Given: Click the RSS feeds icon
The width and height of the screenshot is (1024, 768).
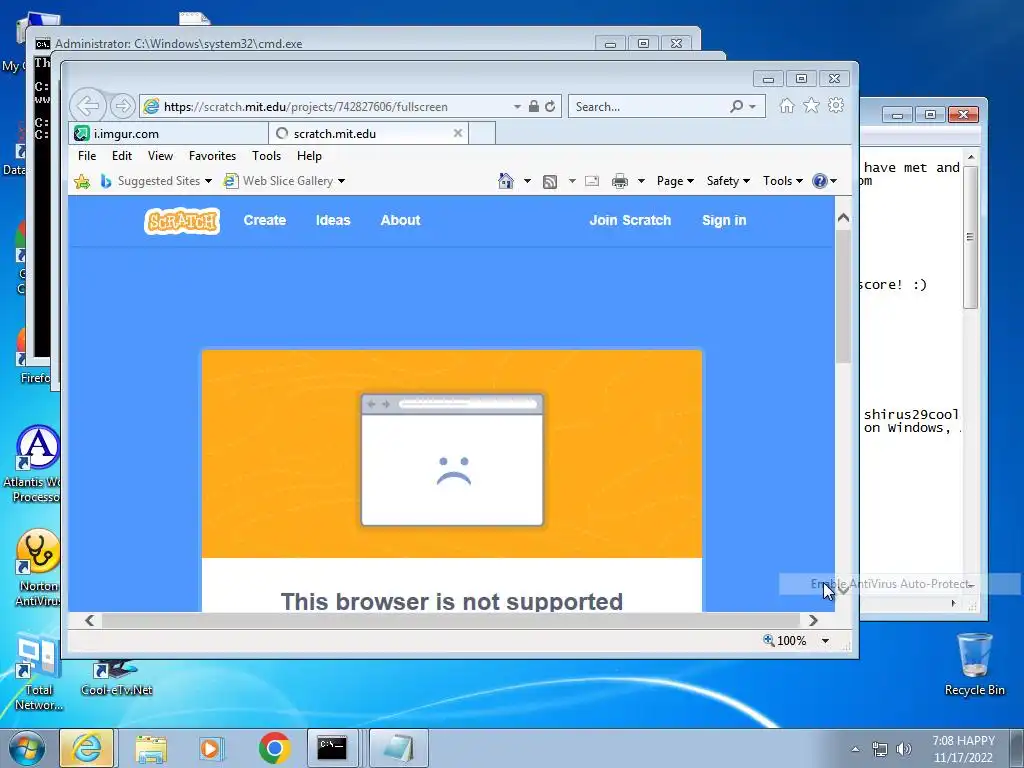Looking at the screenshot, I should 550,182.
